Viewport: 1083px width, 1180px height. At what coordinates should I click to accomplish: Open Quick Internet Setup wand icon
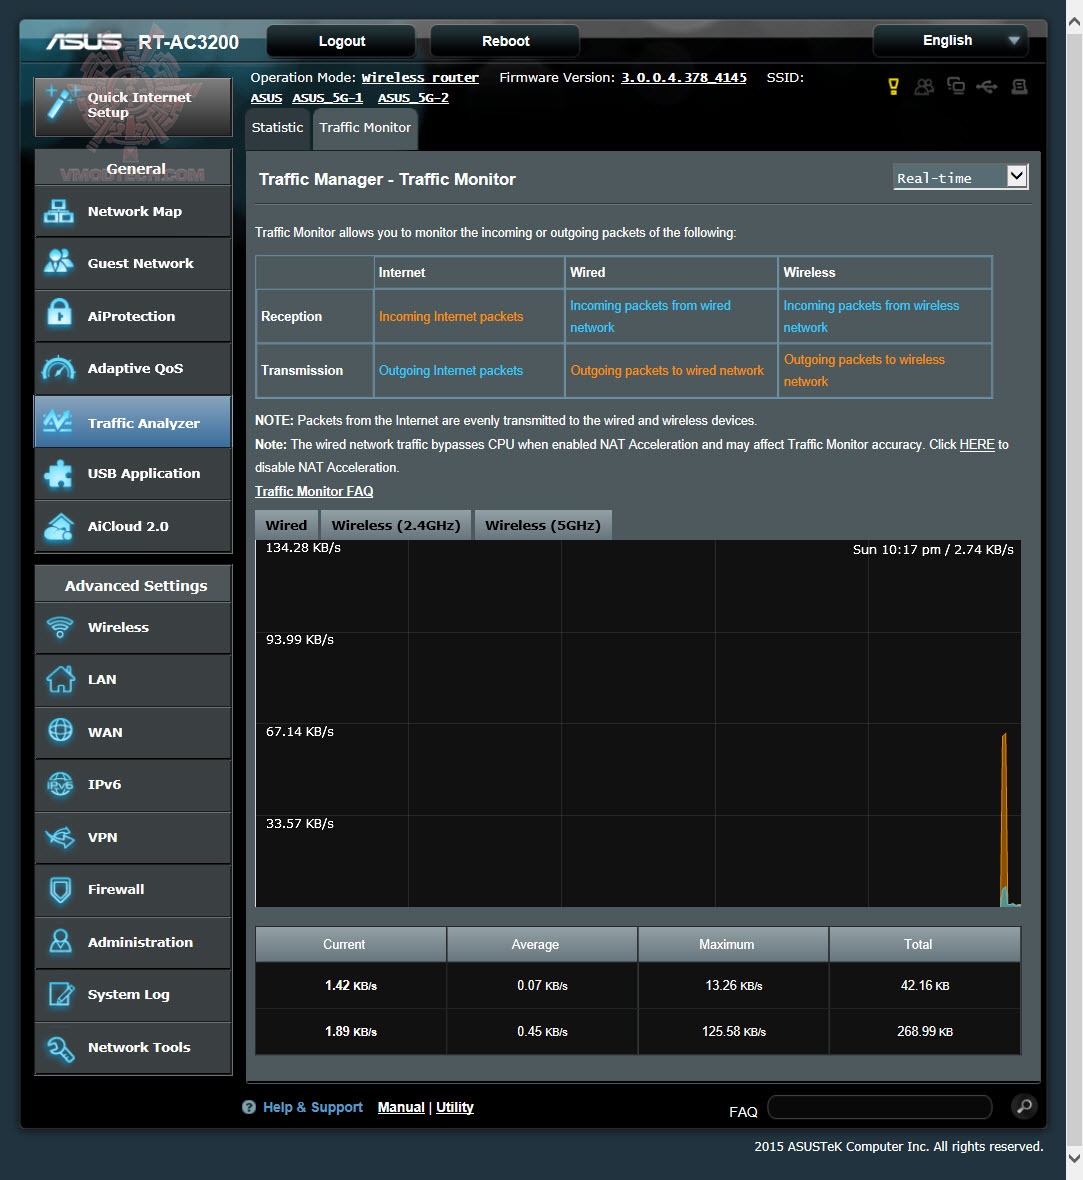(60, 103)
